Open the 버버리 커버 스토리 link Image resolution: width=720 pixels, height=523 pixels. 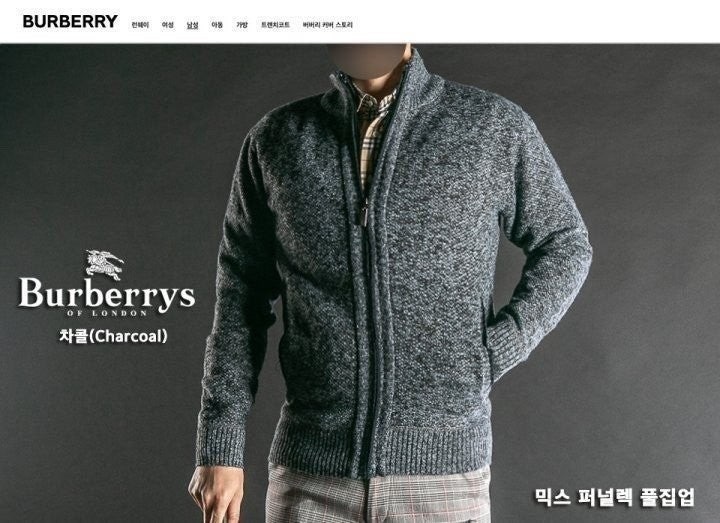(327, 25)
